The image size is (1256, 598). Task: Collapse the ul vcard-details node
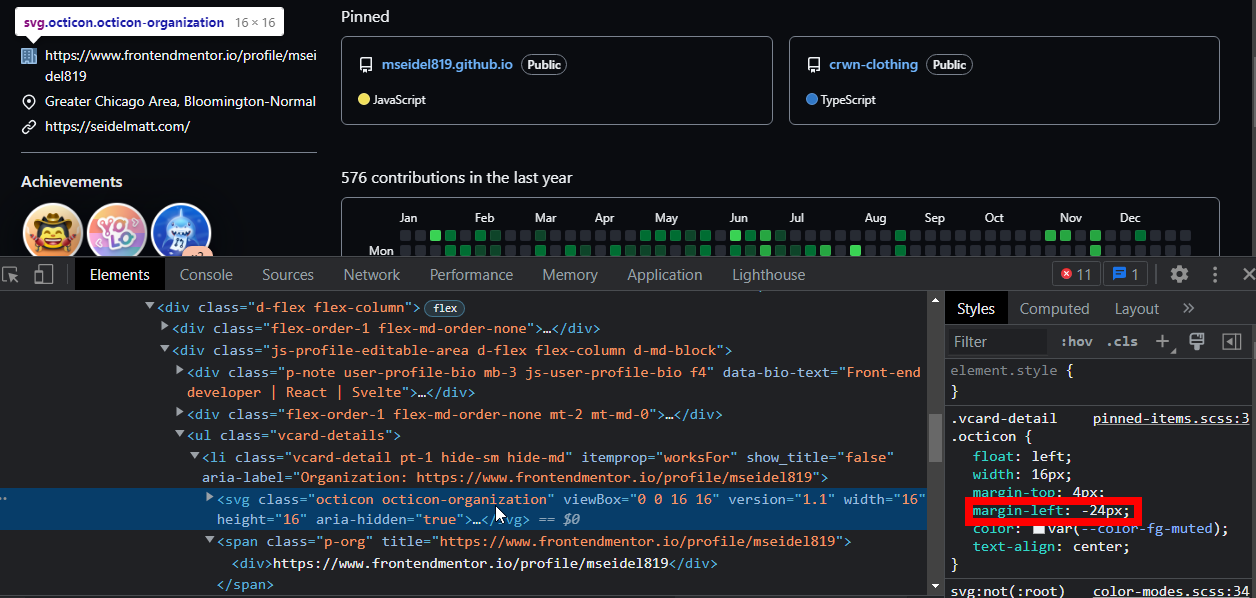tap(181, 435)
